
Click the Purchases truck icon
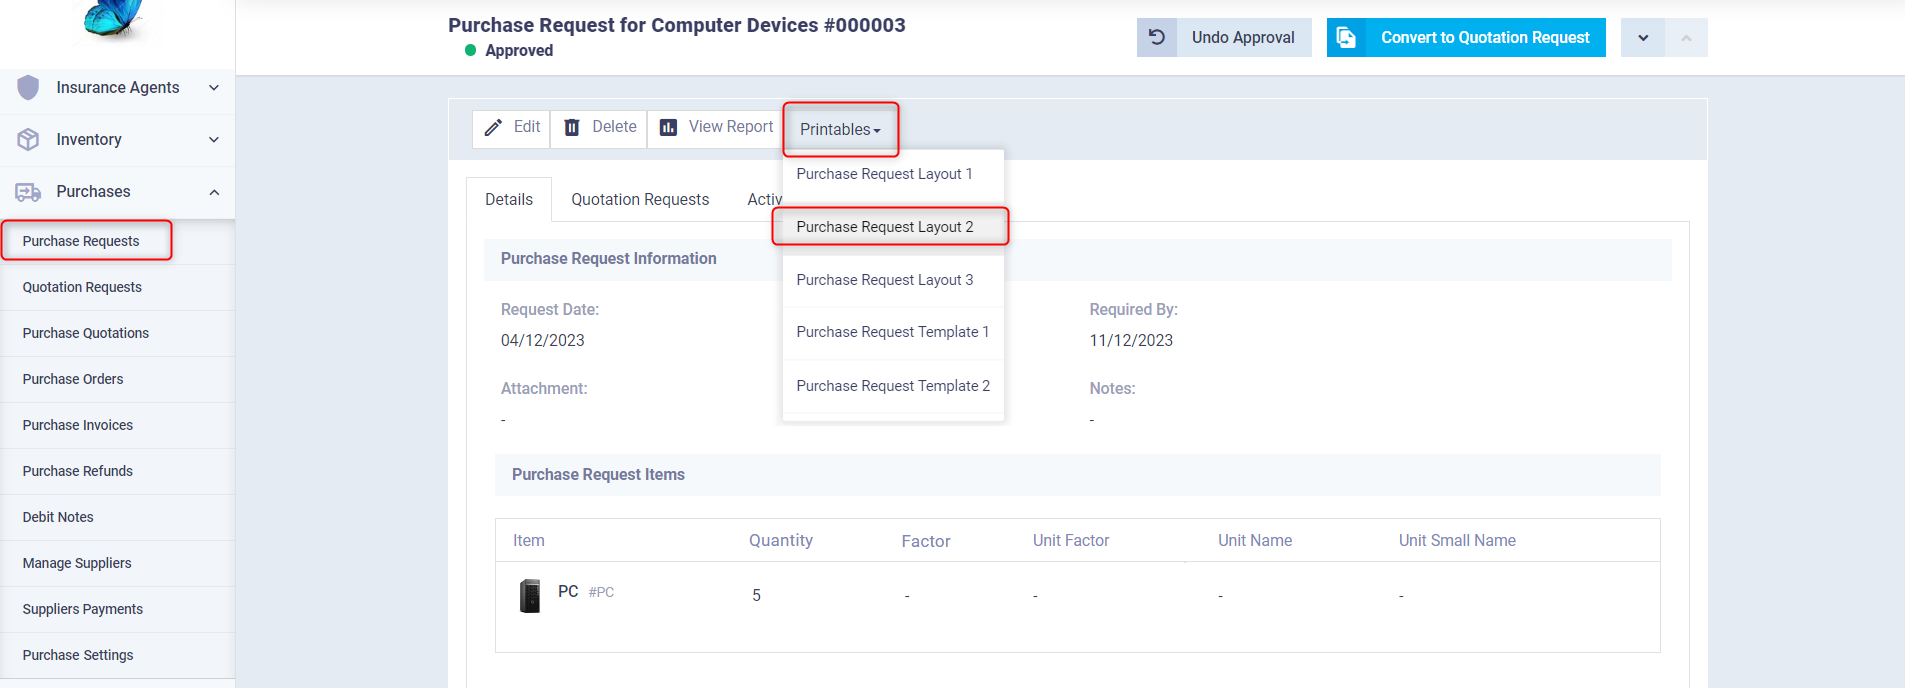29,192
